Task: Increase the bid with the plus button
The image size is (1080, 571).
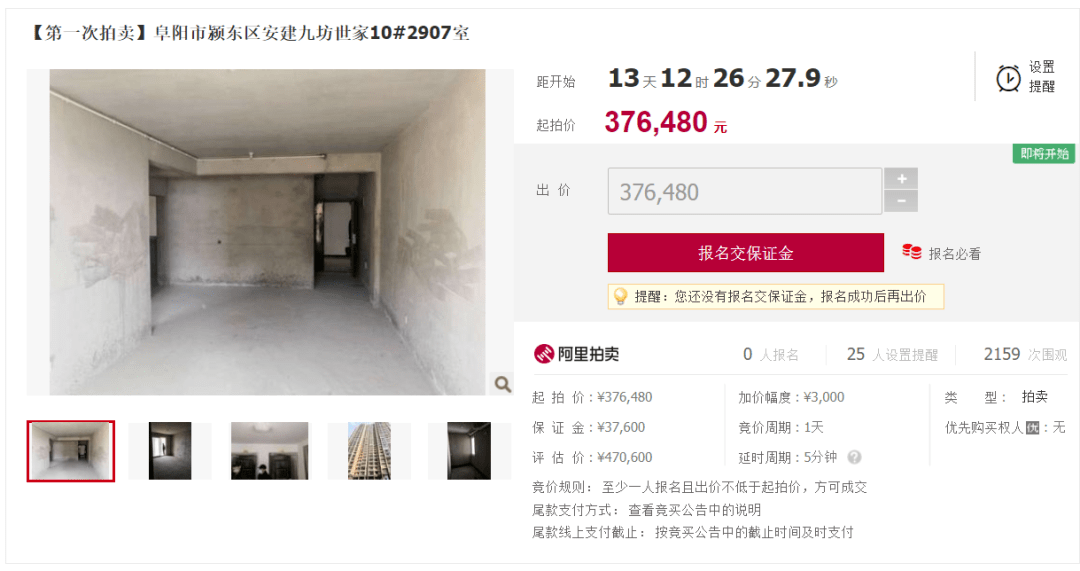Action: point(901,178)
